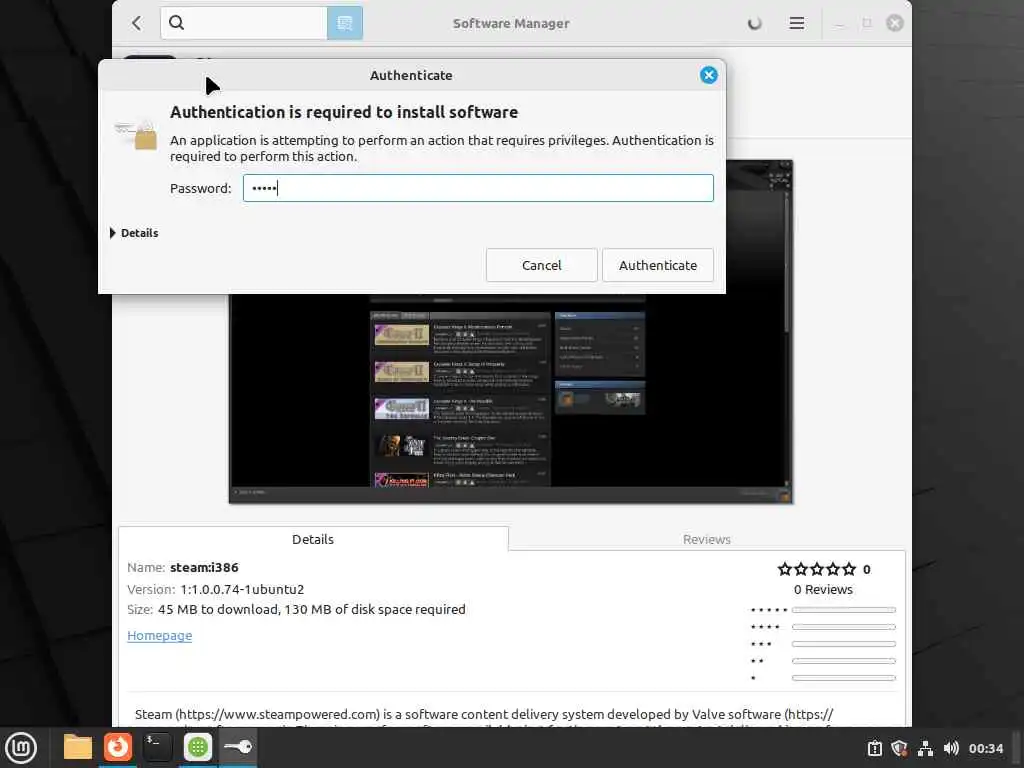Click the 0 Reviews text
The width and height of the screenshot is (1024, 768).
coord(823,589)
